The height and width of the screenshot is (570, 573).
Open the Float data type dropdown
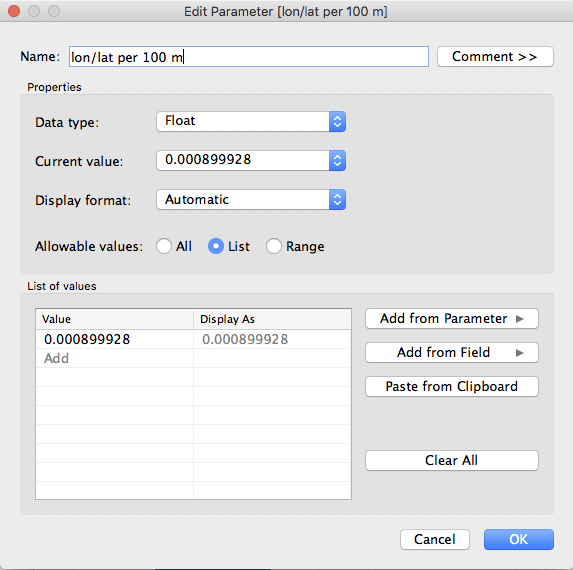251,122
